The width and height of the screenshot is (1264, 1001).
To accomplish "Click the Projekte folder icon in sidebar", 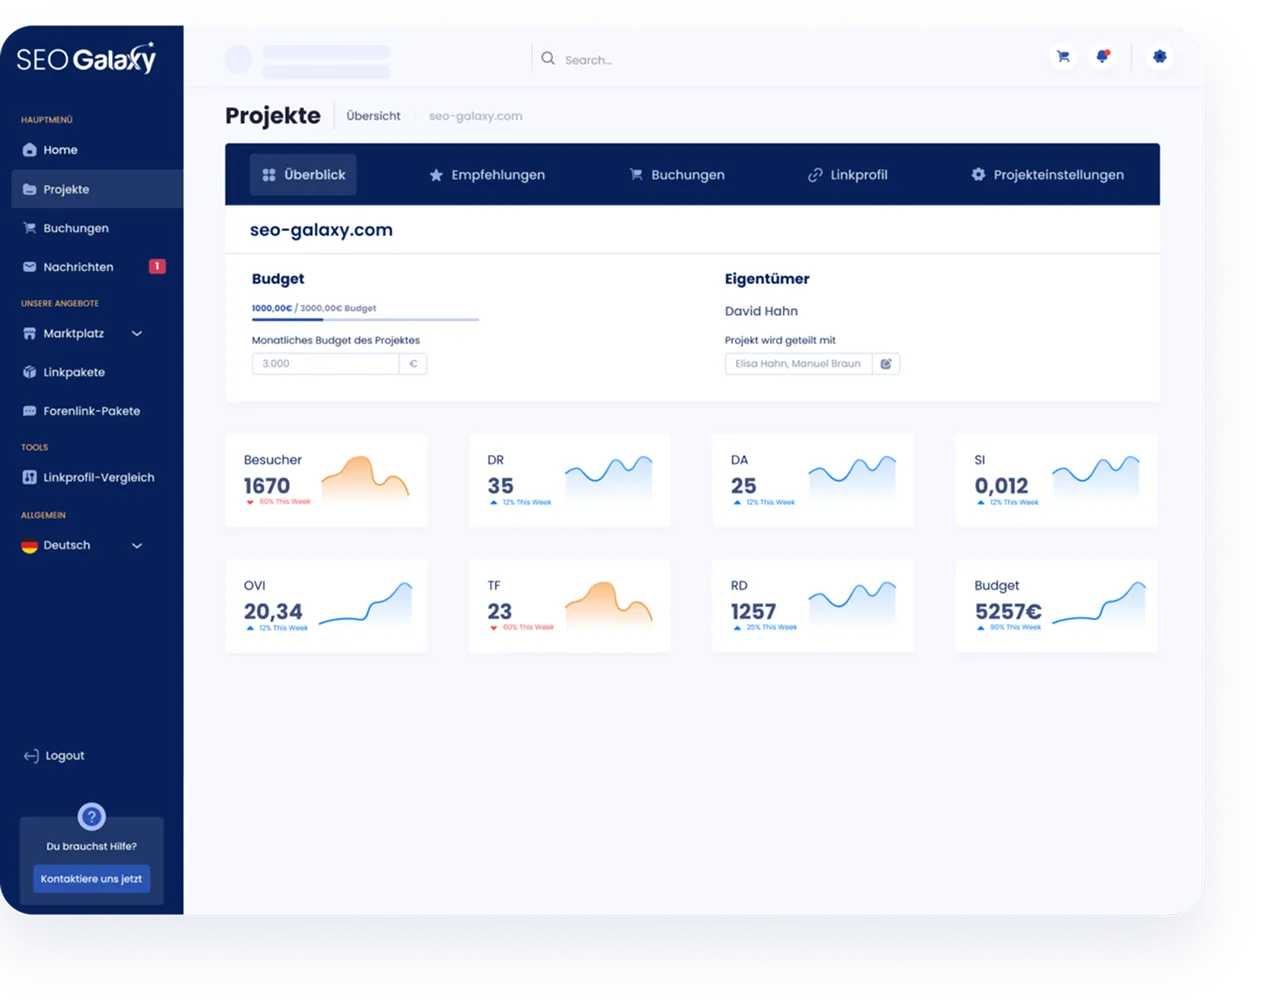I will click(x=30, y=189).
